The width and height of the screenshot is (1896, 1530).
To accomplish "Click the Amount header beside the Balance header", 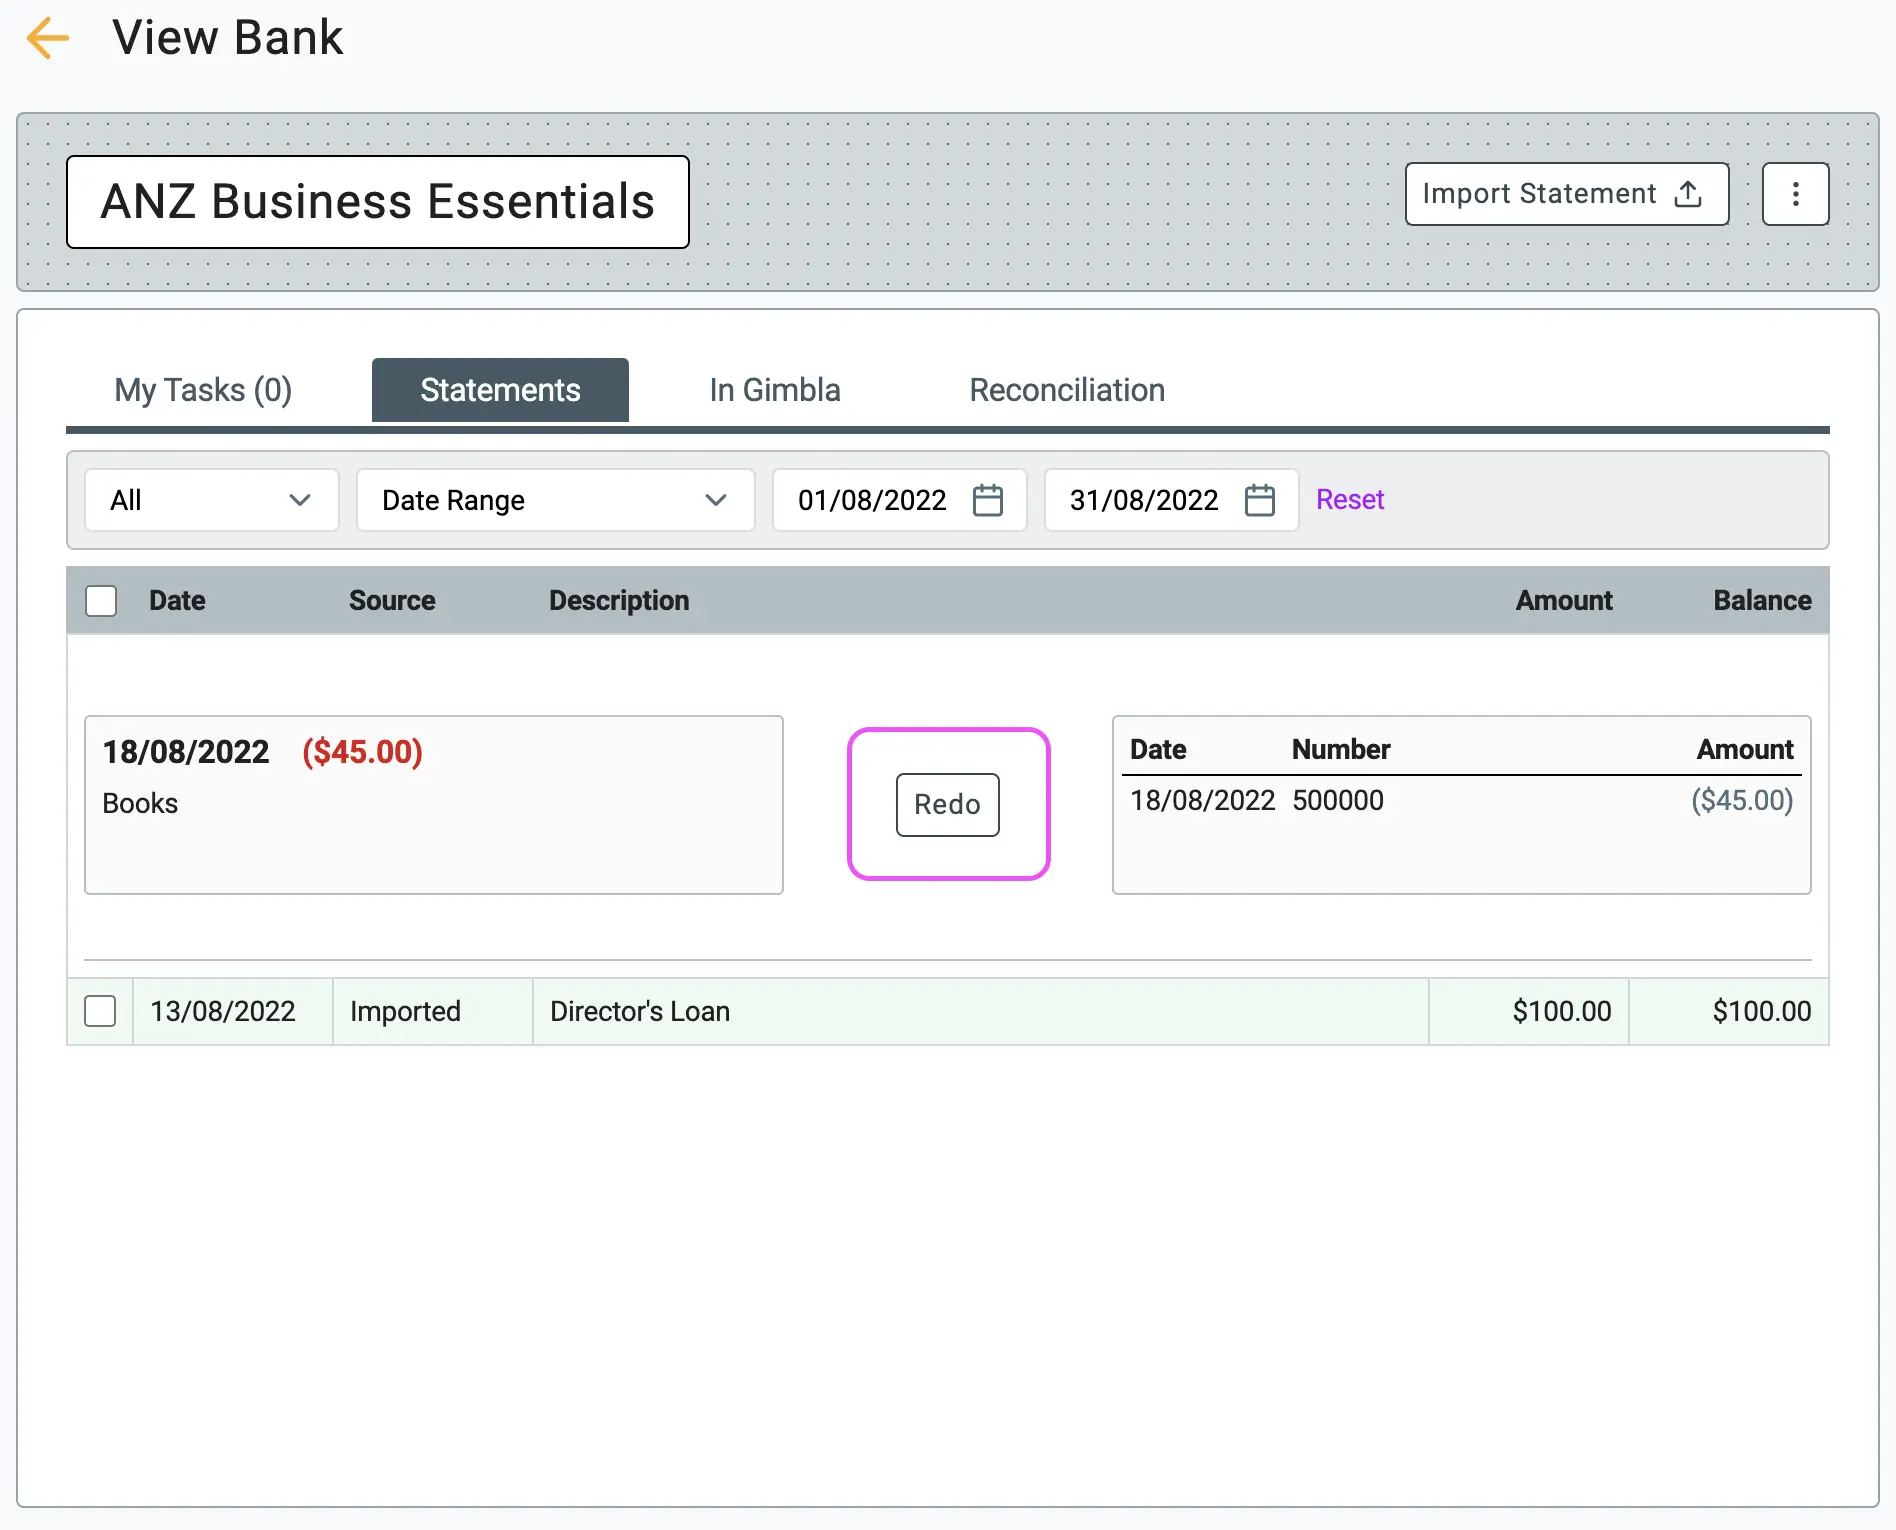I will pos(1564,600).
